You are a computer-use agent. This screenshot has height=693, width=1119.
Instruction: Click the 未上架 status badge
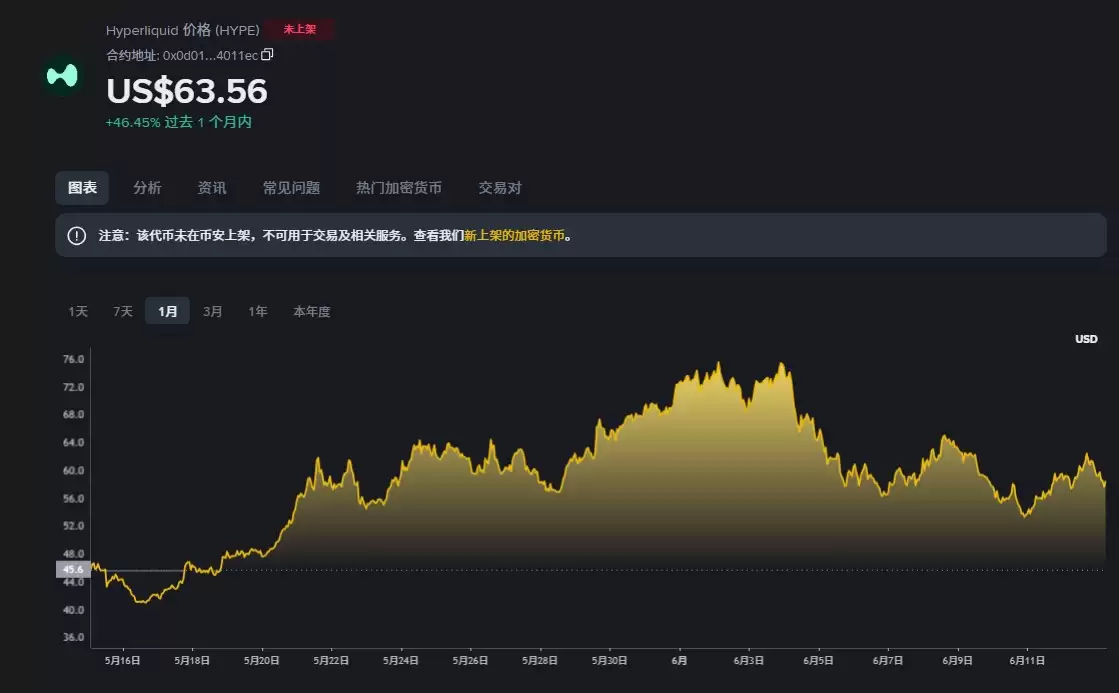tap(300, 29)
